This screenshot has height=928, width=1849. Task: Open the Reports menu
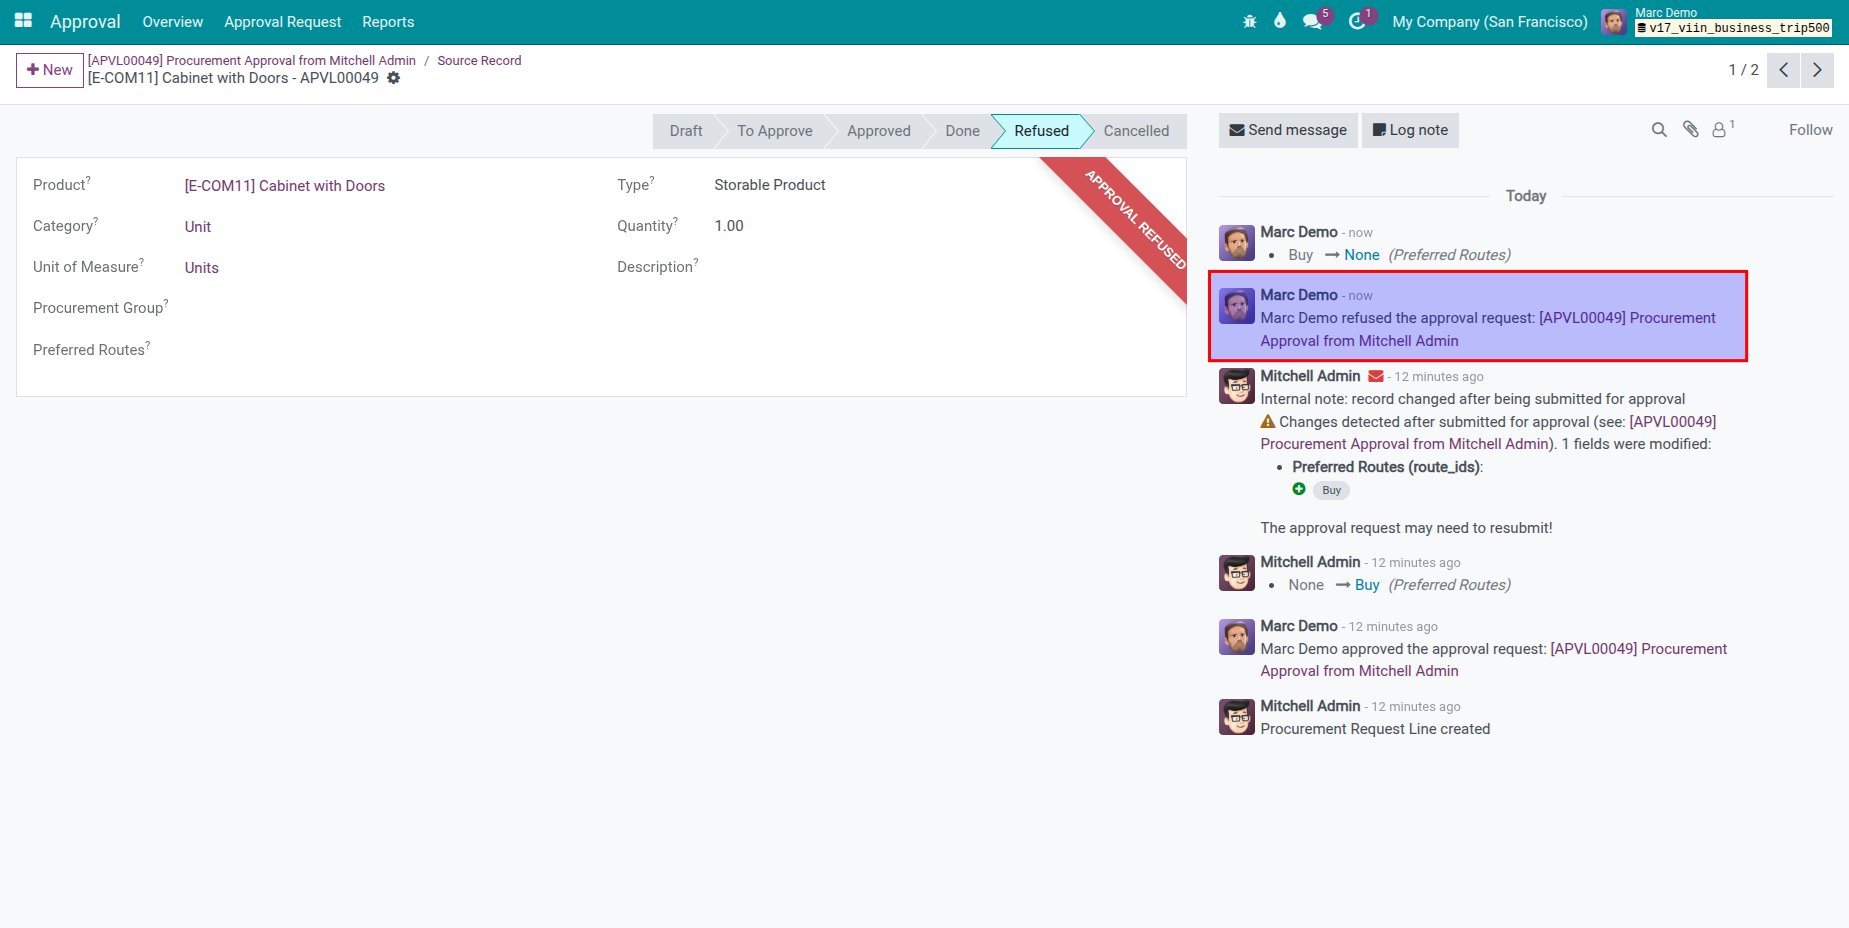tap(388, 21)
